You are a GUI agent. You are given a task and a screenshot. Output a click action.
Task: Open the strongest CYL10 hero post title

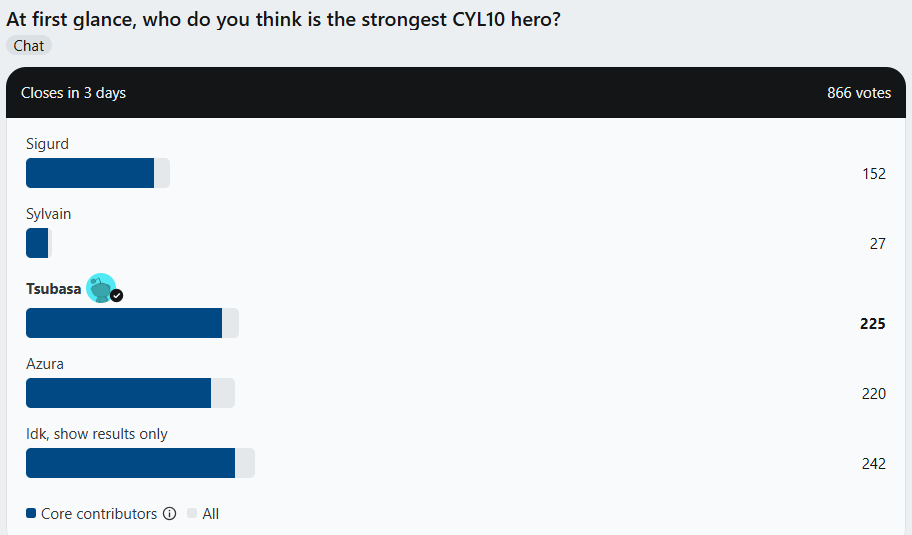pos(283,19)
